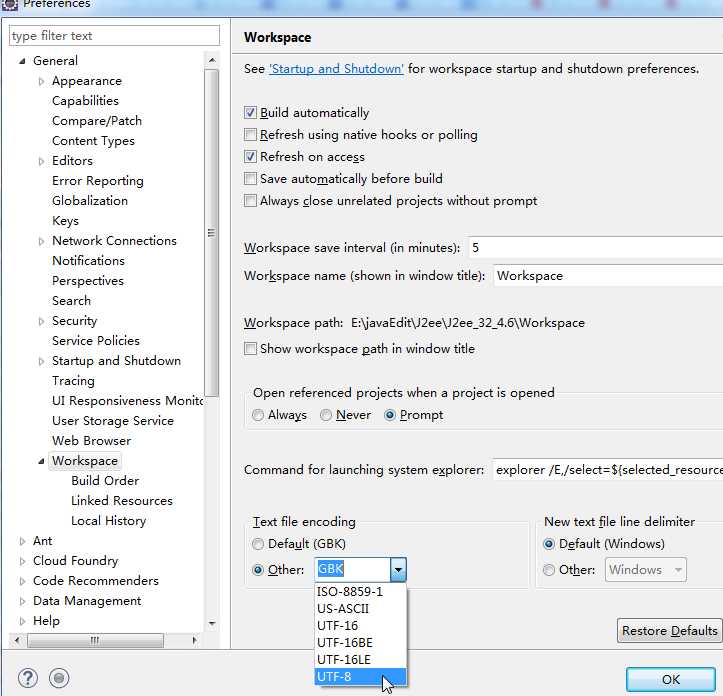Viewport: 723px width, 696px height.
Task: Choose Default (Windows) line delimiter
Action: (549, 544)
